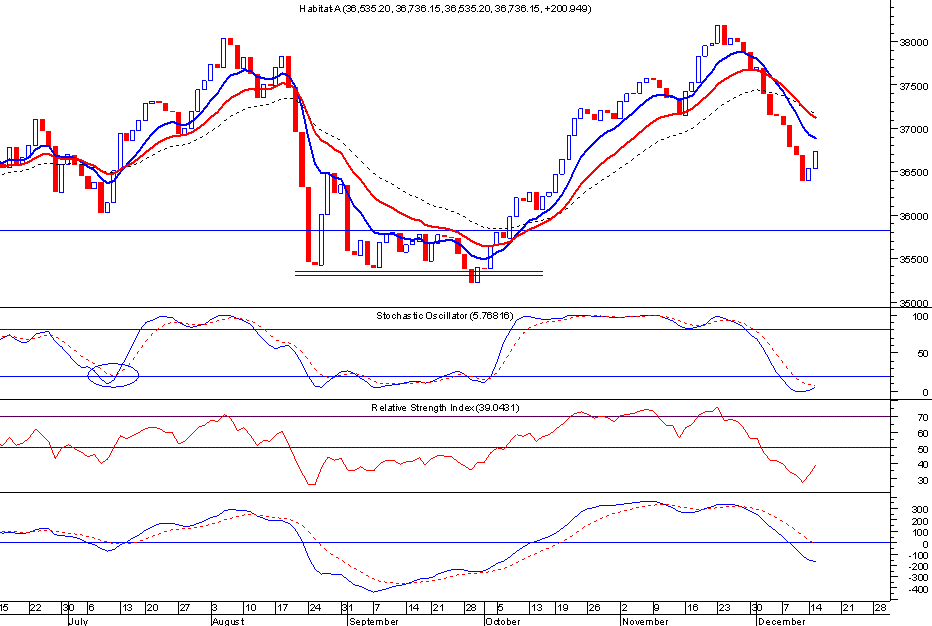Select the 60 level on RSI scale
932x626 pixels.
(x=922, y=434)
